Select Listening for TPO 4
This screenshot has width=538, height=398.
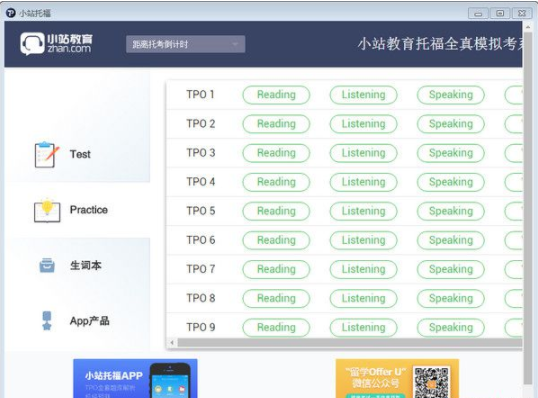tap(363, 182)
